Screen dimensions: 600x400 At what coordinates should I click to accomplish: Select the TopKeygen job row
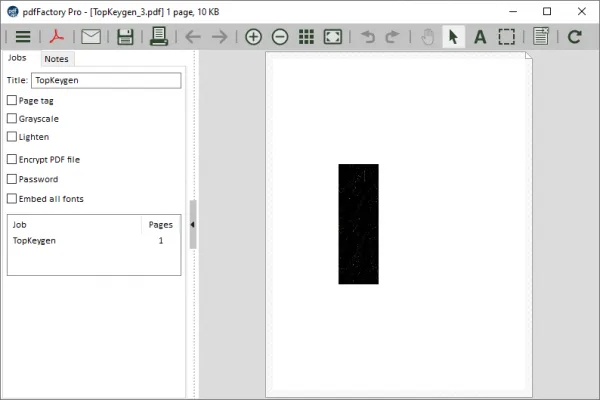94,241
